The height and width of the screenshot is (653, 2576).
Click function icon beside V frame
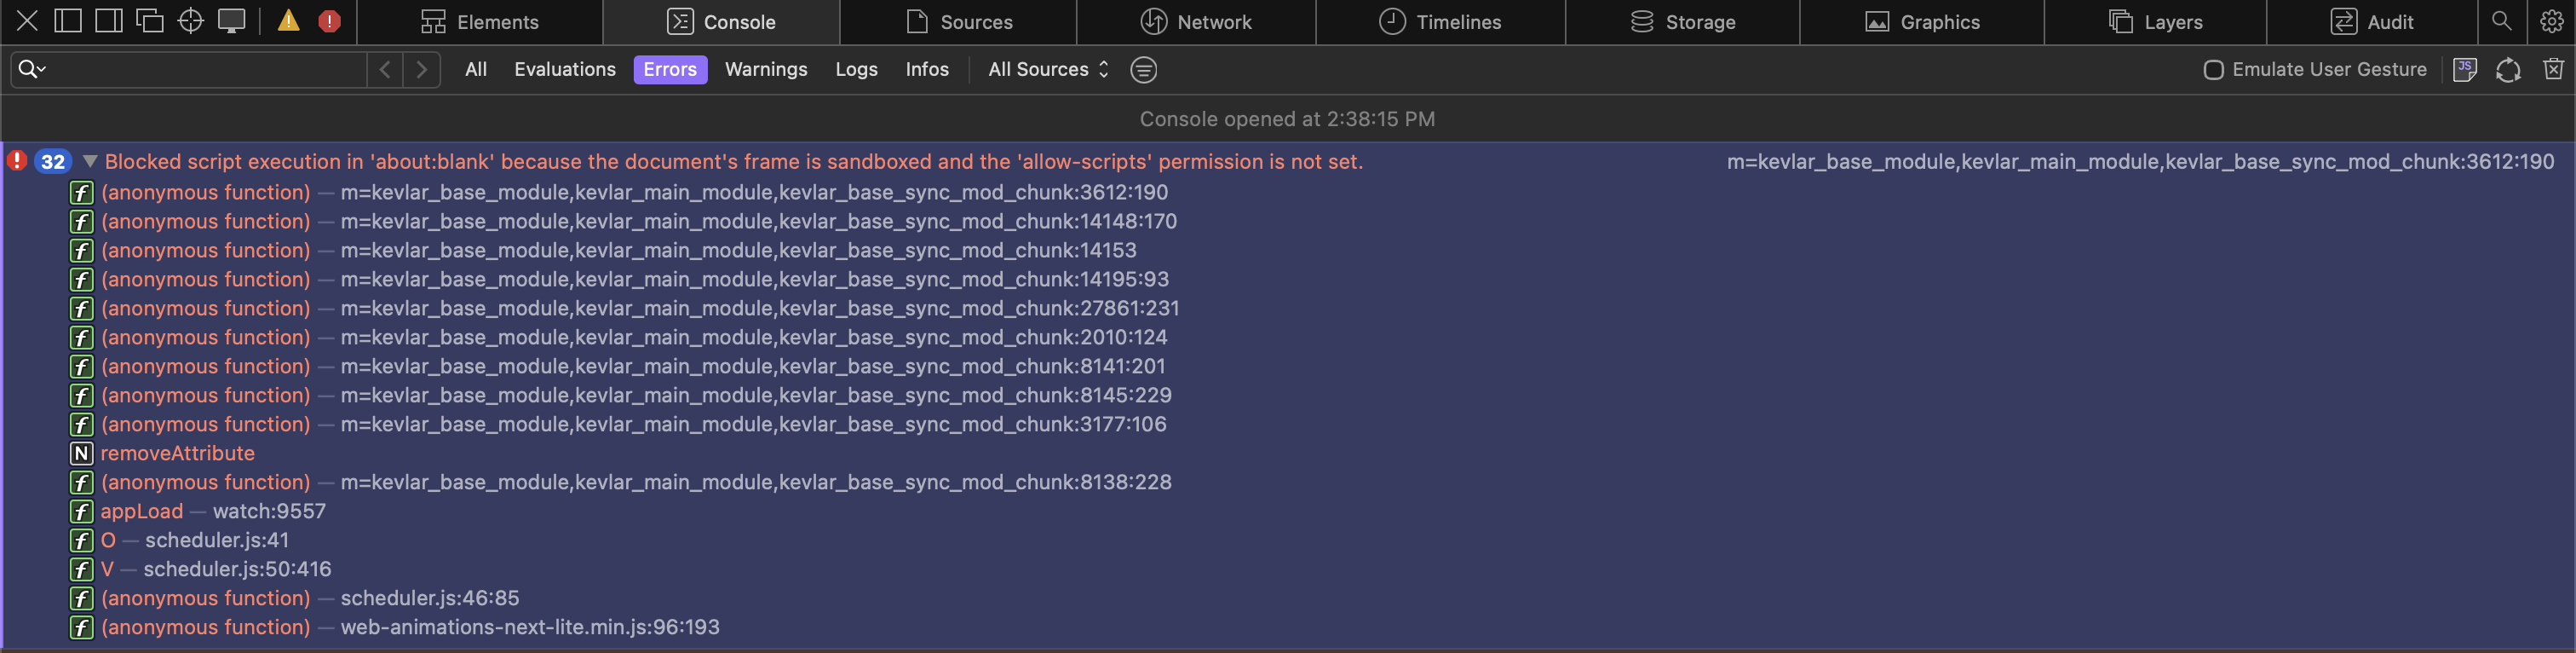[81, 569]
